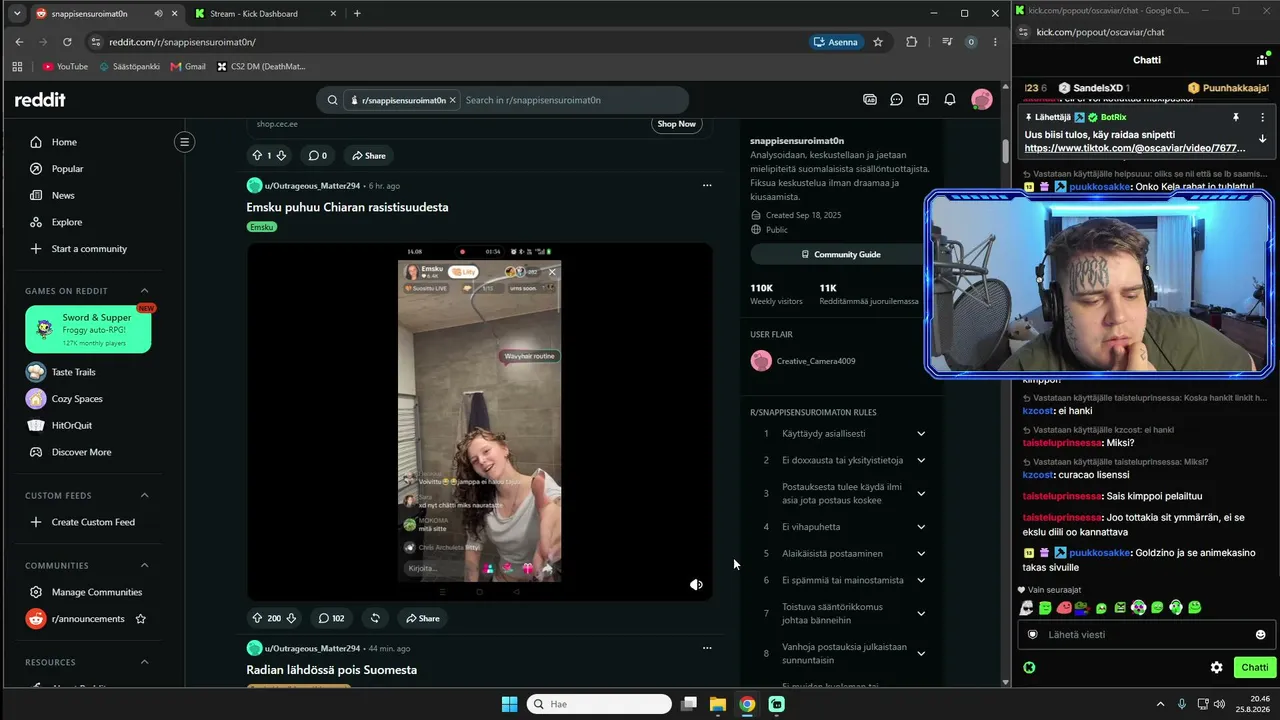Click the Reddit search field
Screen dimensions: 1280x720
574,100
